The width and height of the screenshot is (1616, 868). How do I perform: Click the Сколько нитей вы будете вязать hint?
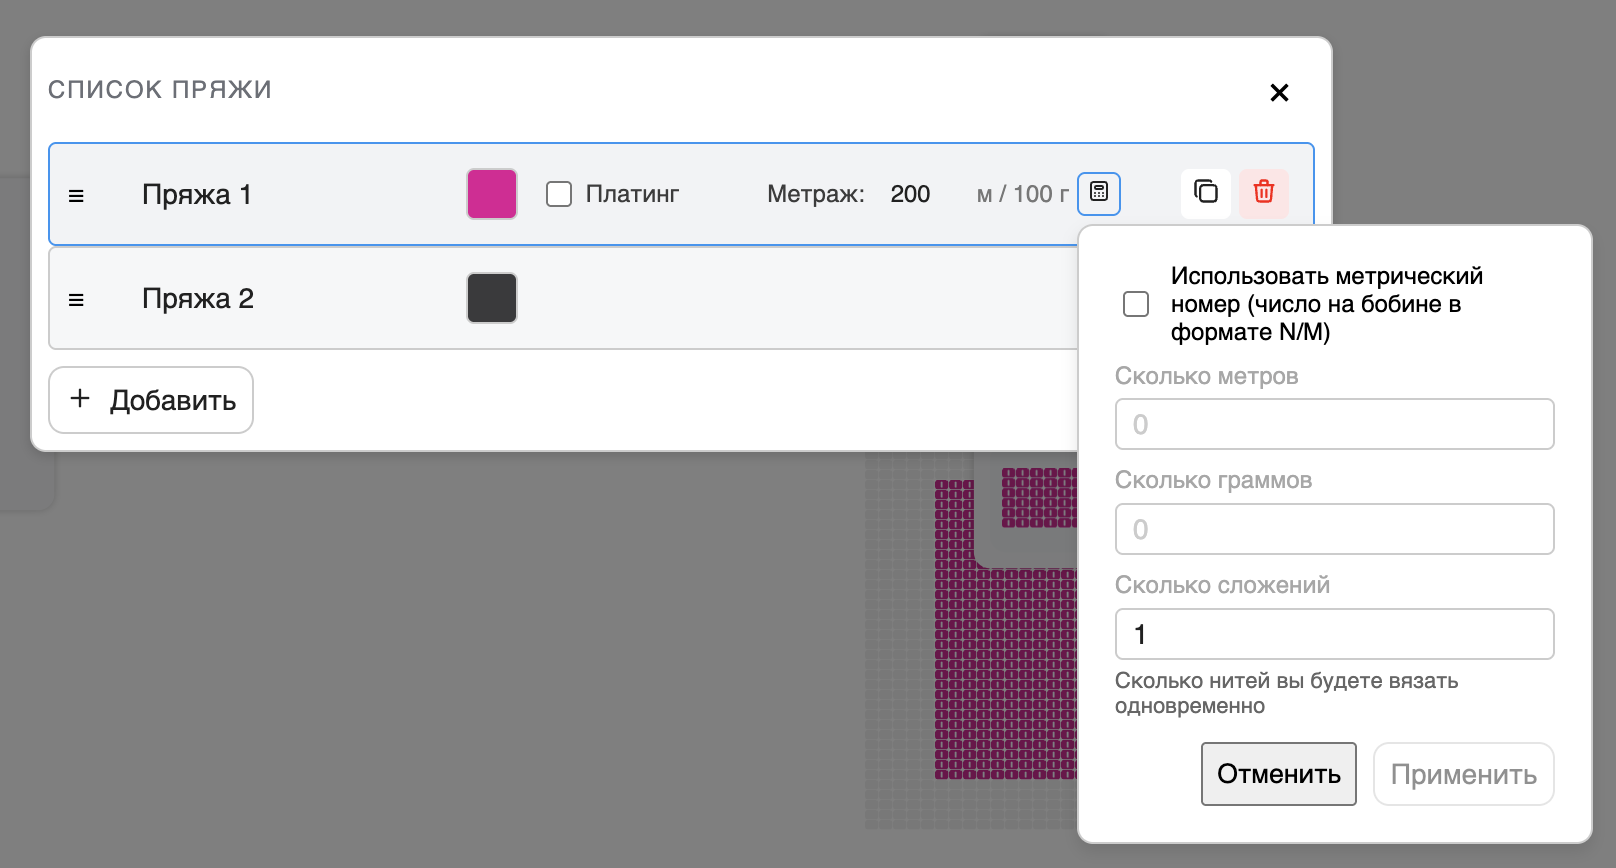(x=1287, y=693)
